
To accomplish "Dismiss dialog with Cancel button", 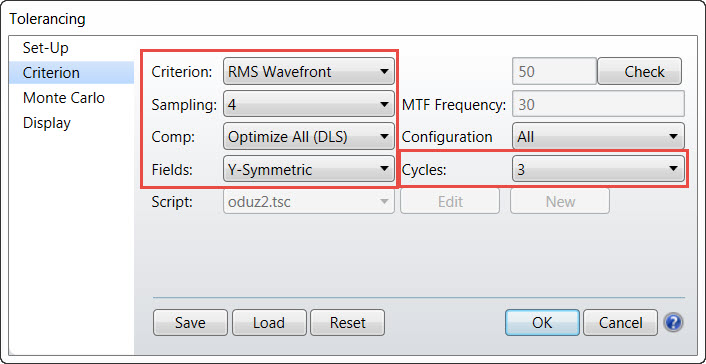I will click(x=620, y=323).
